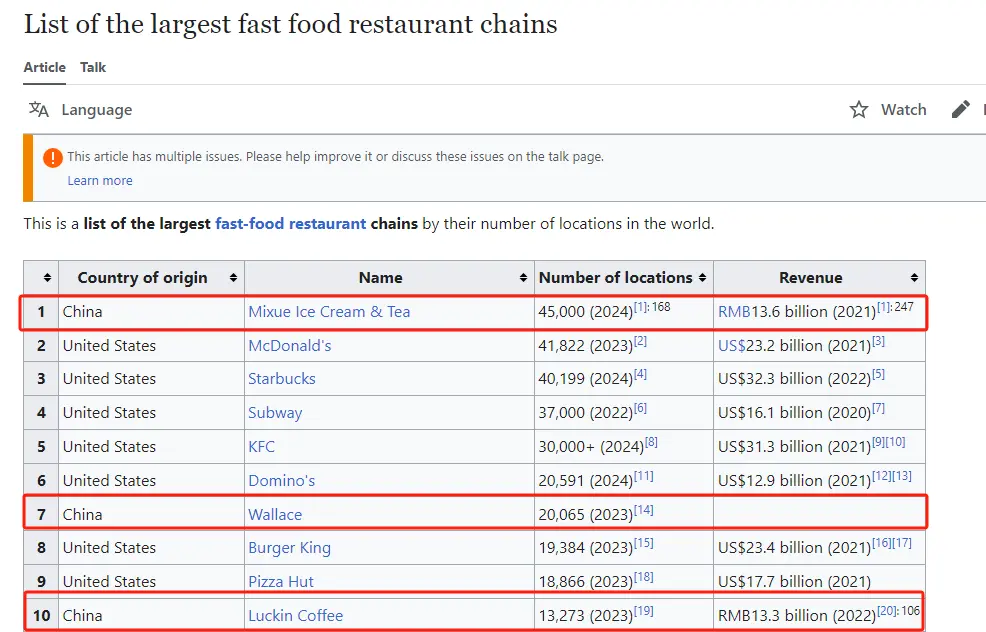Image resolution: width=986 pixels, height=632 pixels.
Task: Select the page title heading text
Action: coord(291,25)
